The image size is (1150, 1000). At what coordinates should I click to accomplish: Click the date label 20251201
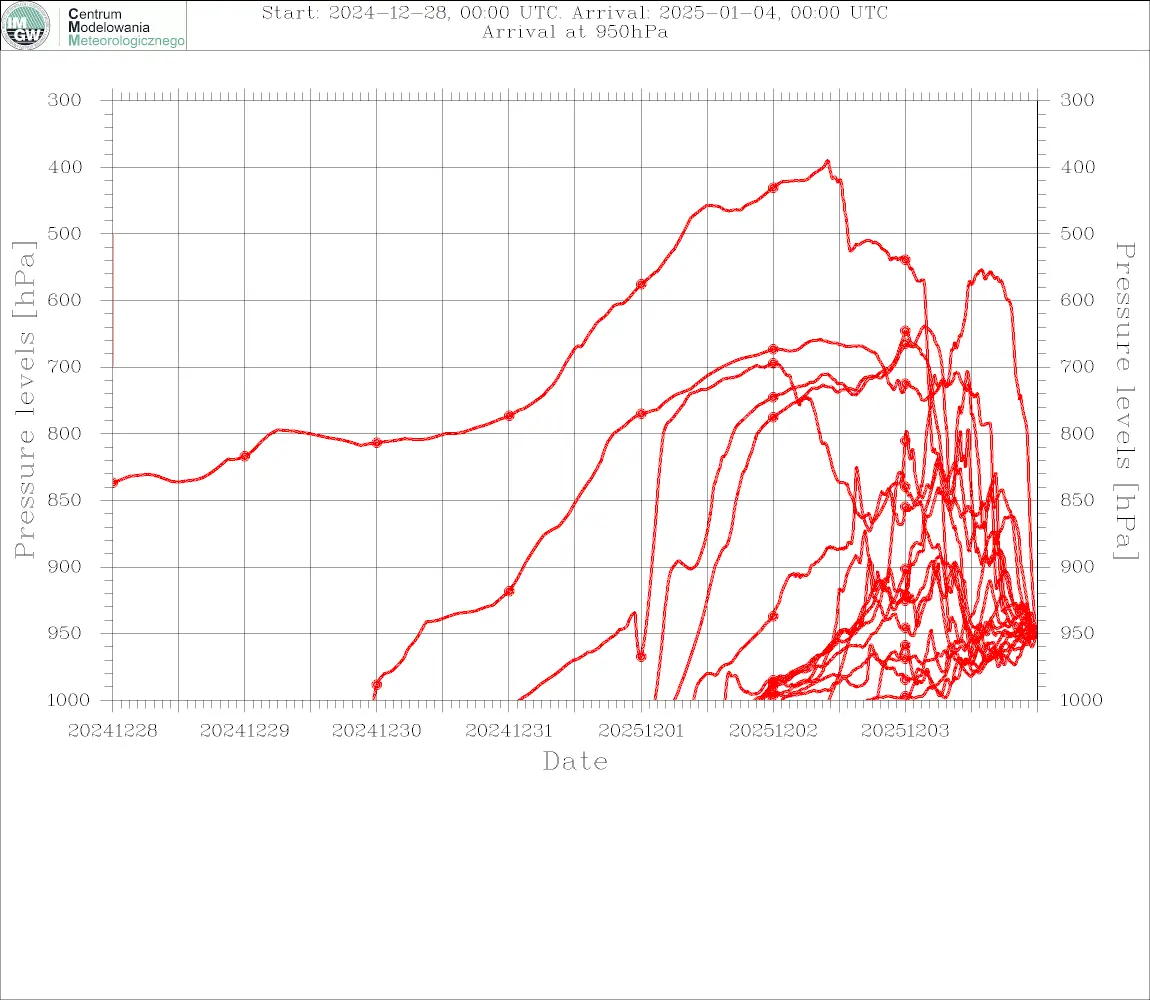point(641,731)
